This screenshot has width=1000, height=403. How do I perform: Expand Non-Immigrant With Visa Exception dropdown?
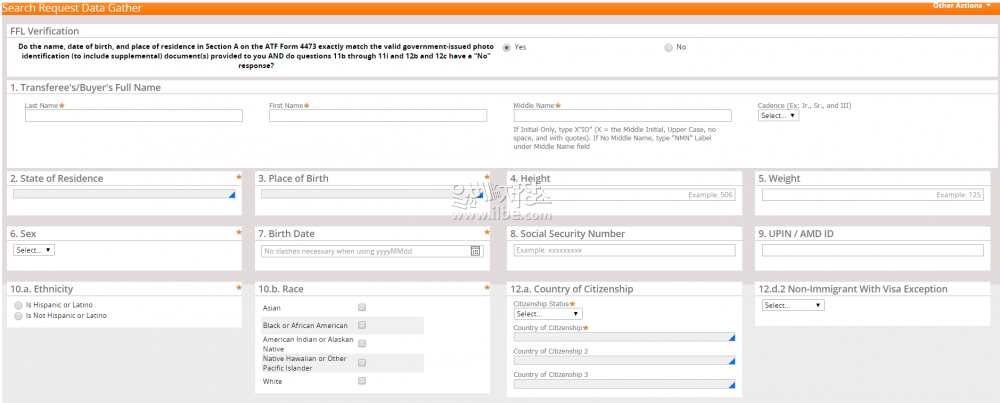[x=792, y=305]
